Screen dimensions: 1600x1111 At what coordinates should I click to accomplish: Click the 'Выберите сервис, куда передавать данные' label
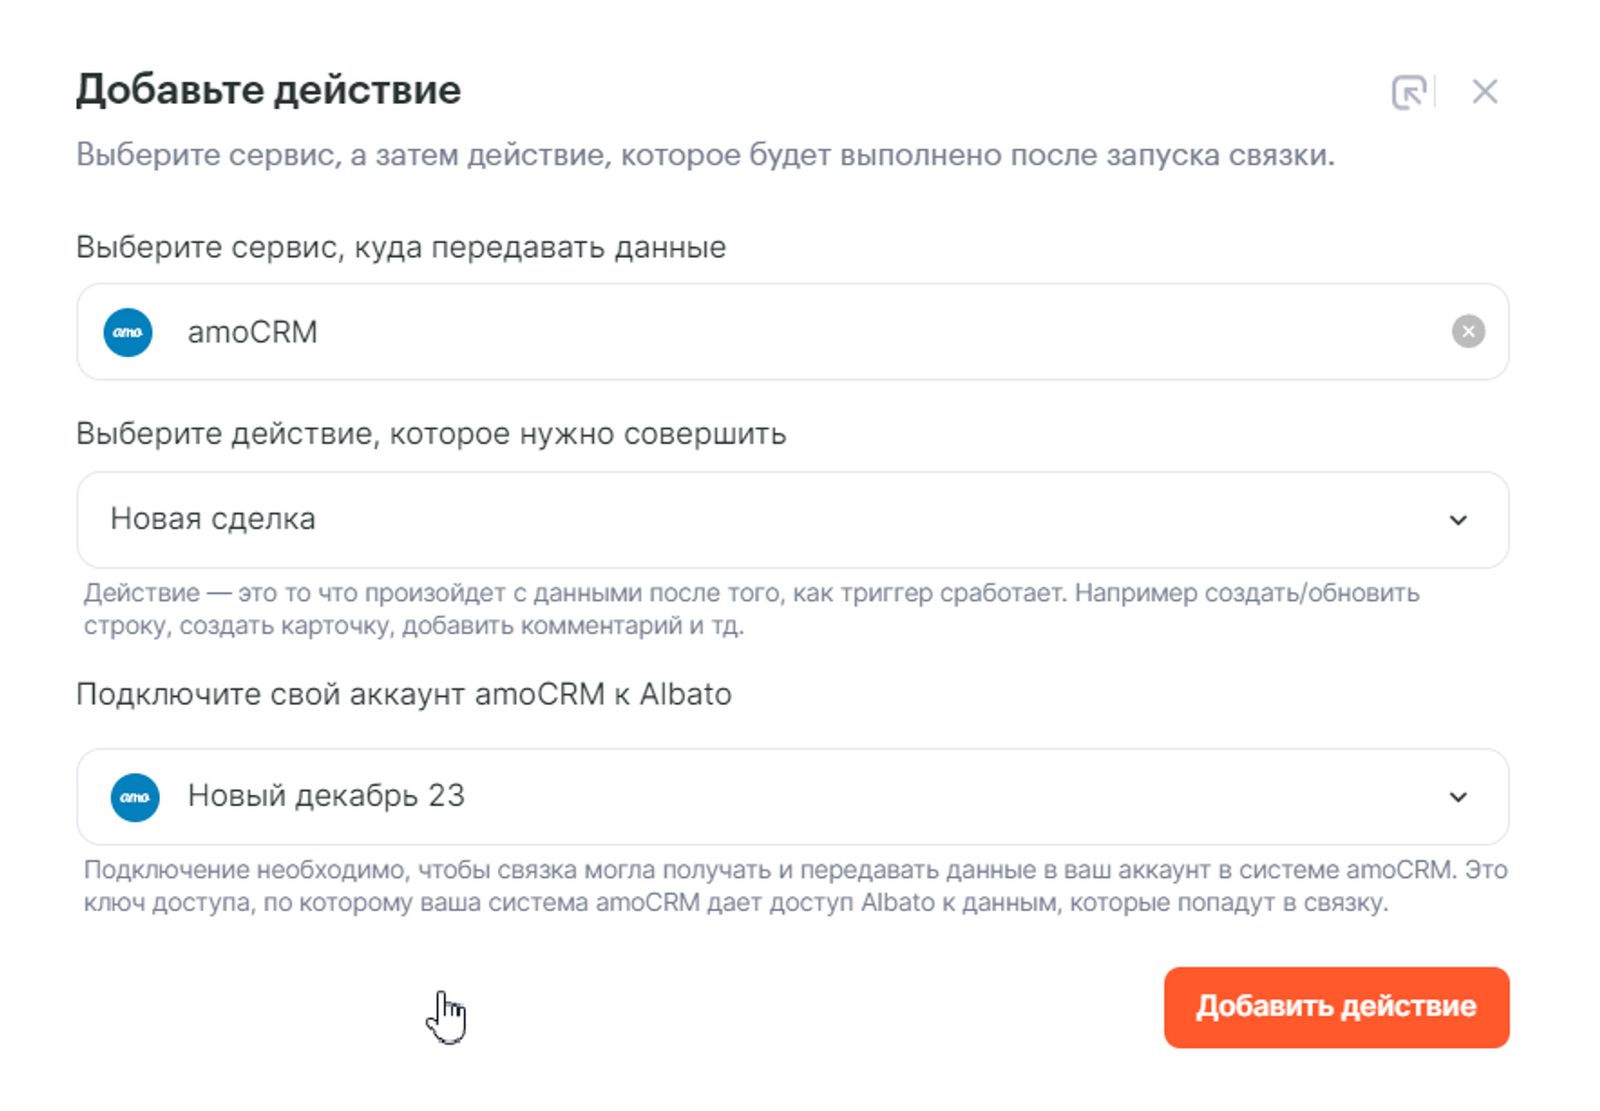(401, 247)
